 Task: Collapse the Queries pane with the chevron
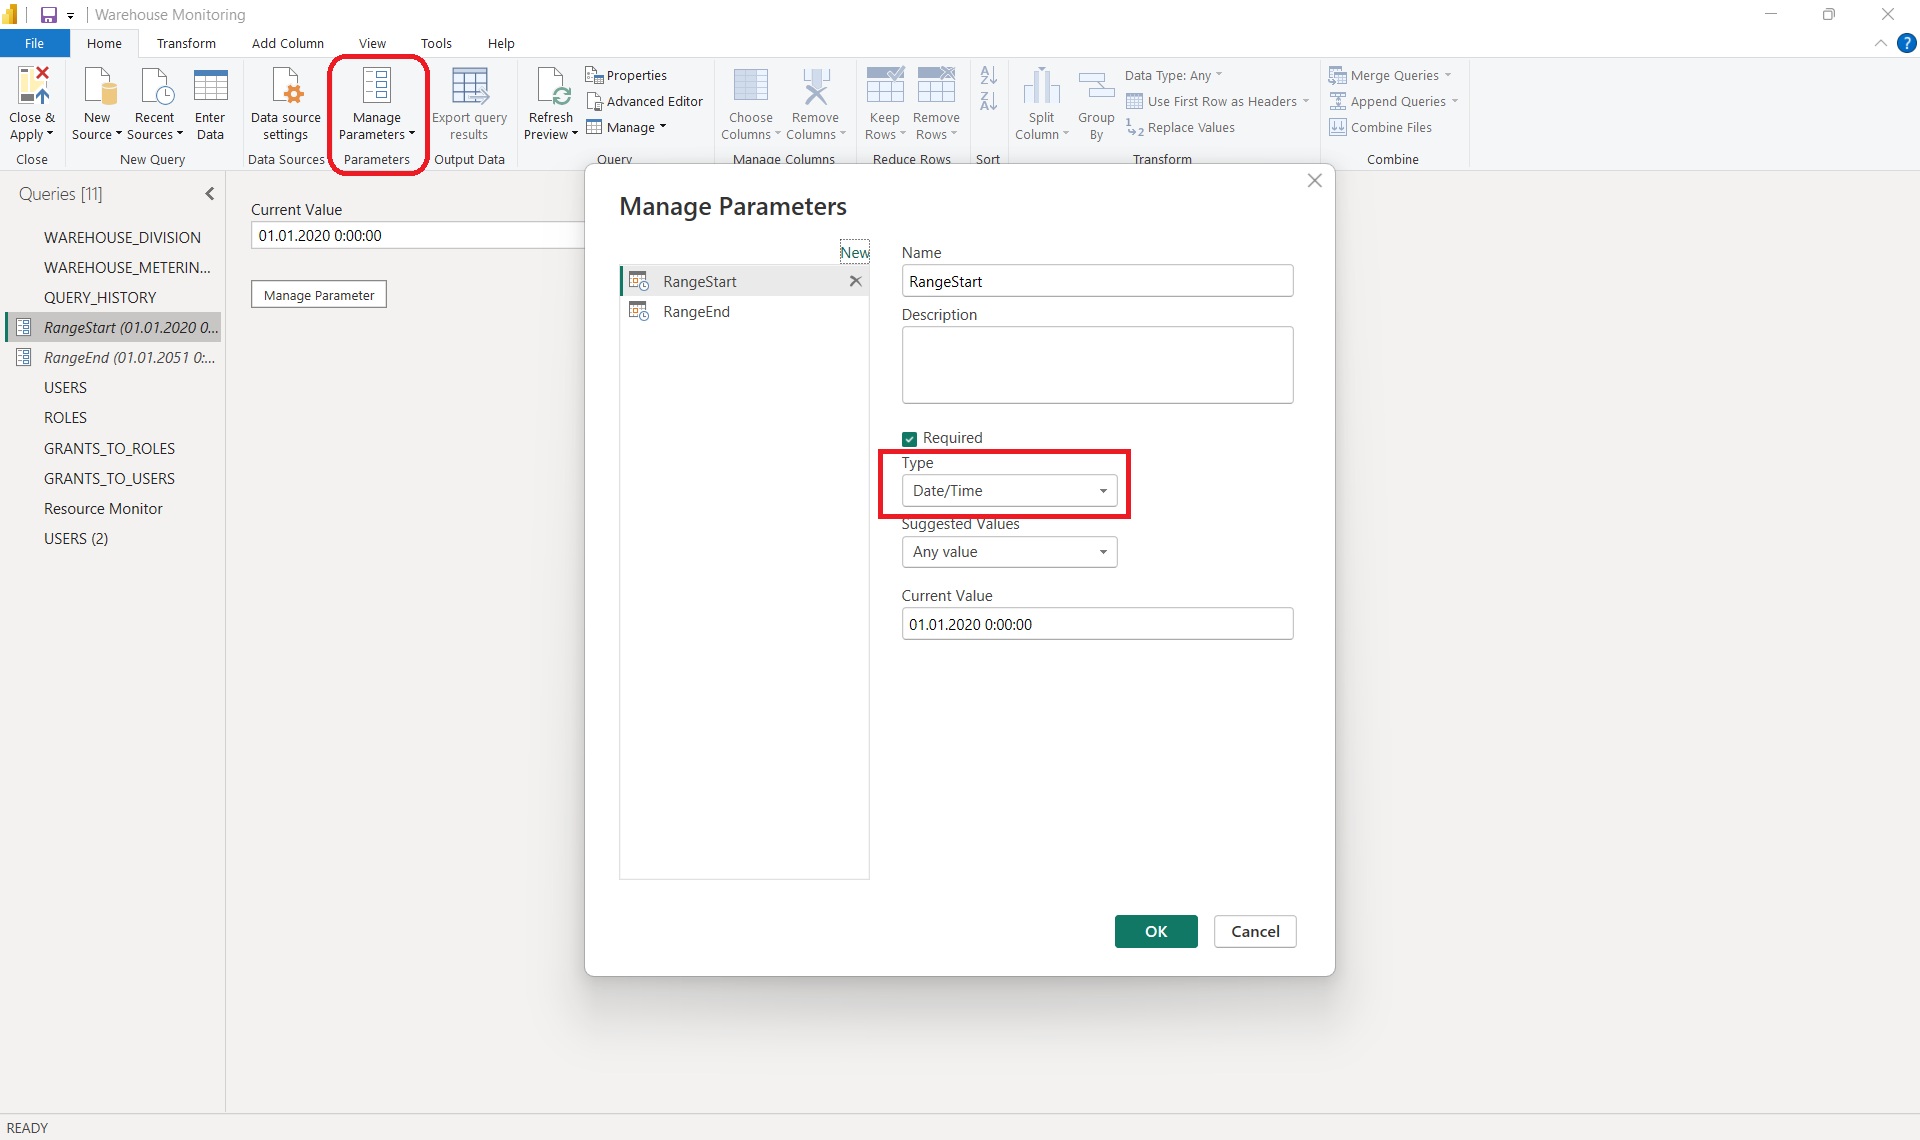[x=210, y=194]
